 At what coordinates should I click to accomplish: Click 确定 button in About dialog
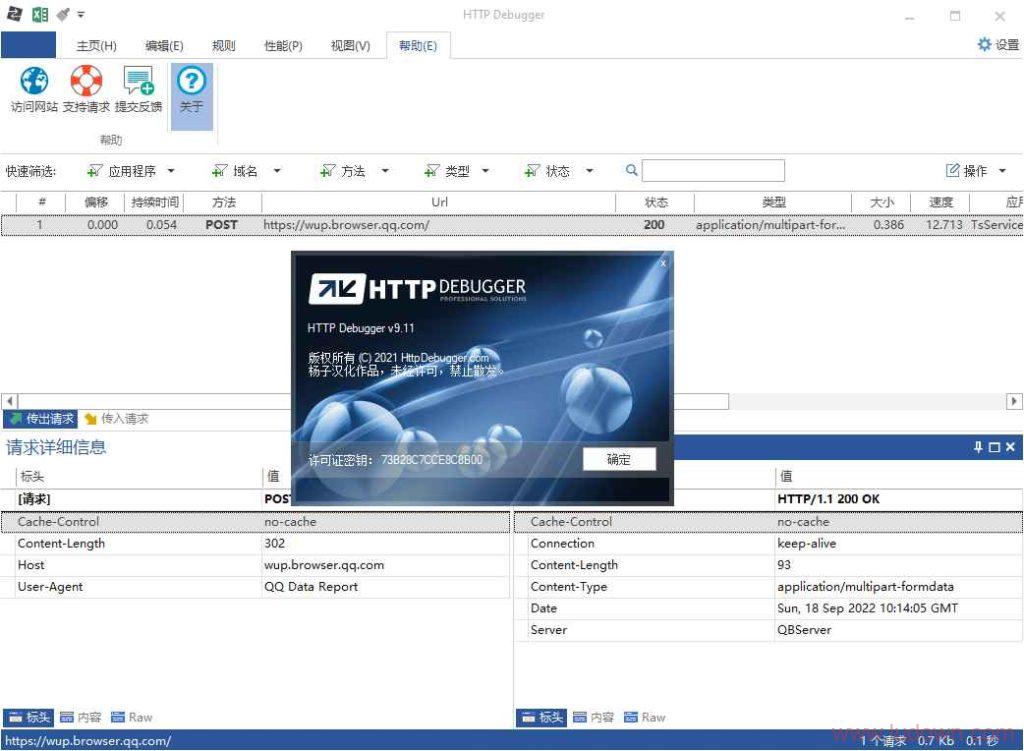click(x=619, y=459)
